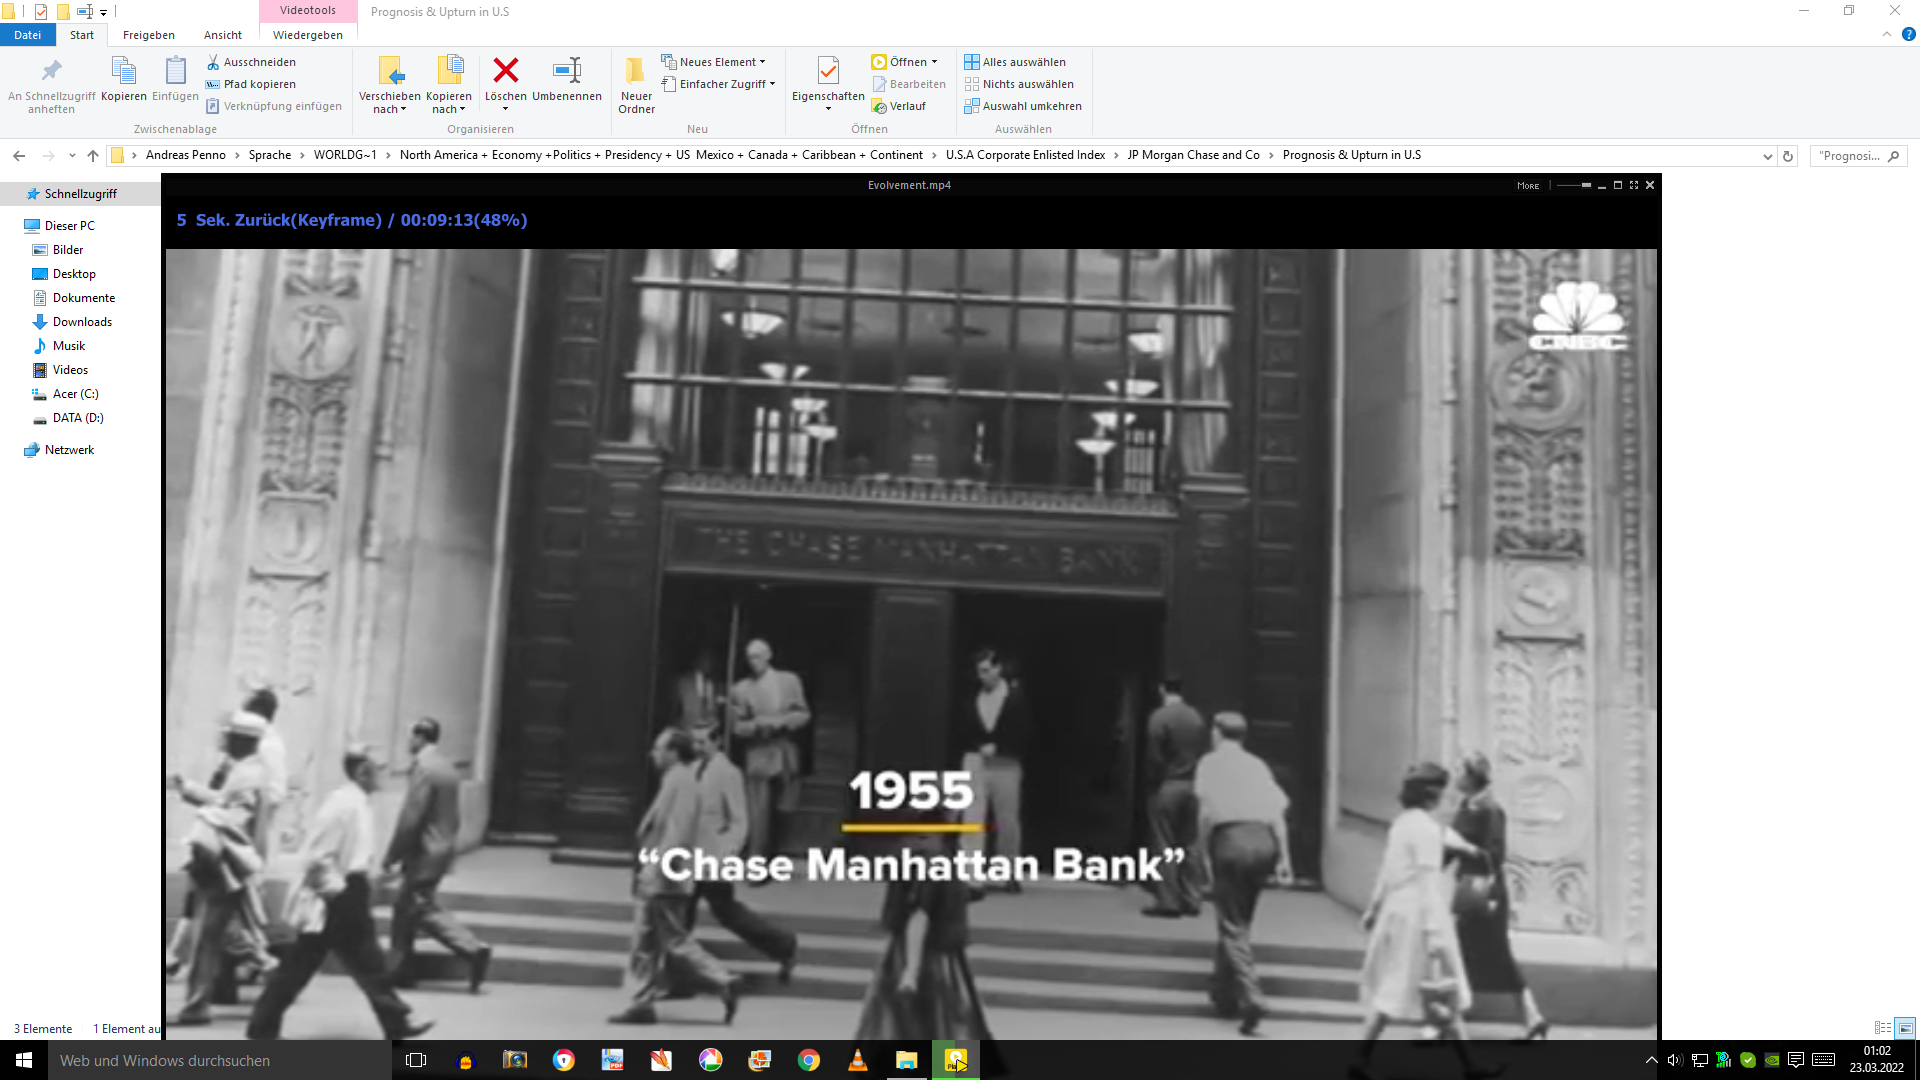Image resolution: width=1920 pixels, height=1080 pixels.
Task: Click Alles auswählen
Action: 1015,62
